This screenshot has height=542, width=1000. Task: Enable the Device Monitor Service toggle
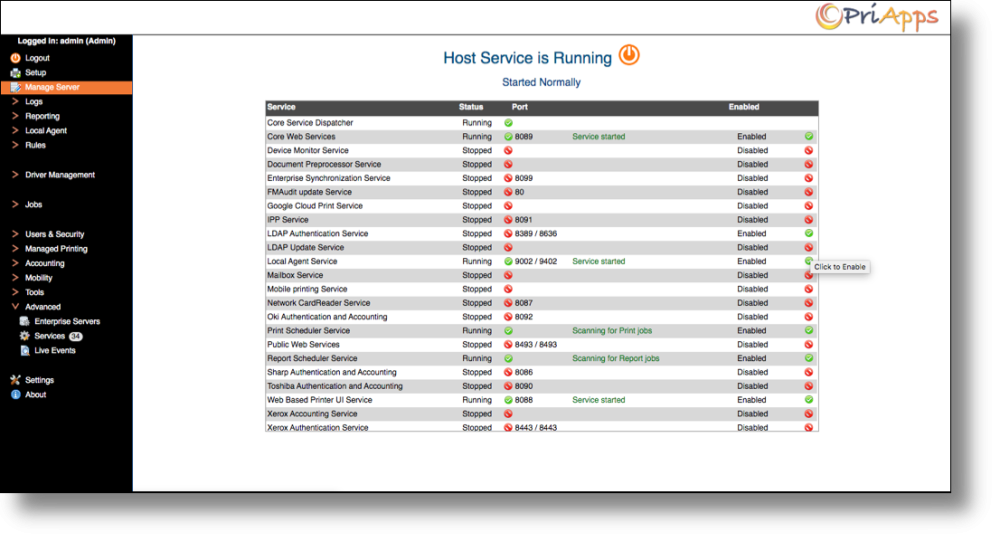tap(809, 150)
